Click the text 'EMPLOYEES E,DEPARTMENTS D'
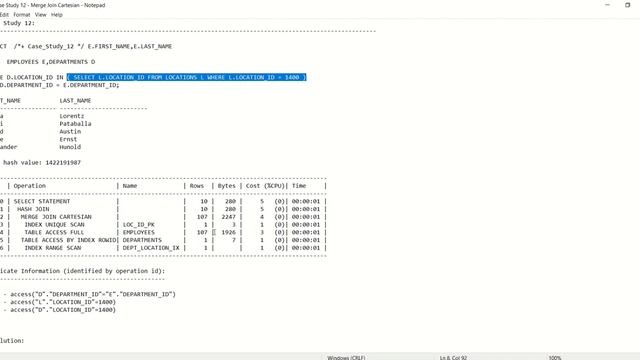Viewport: 640px width, 360px height. pyautogui.click(x=51, y=62)
